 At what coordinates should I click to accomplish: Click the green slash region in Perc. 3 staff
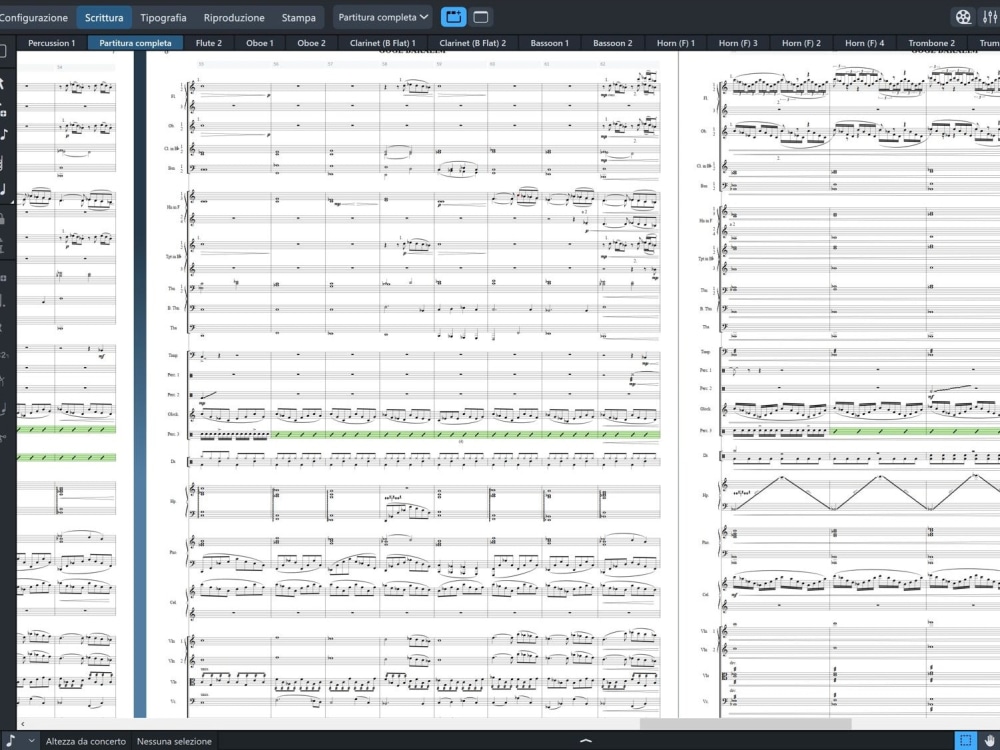465,434
